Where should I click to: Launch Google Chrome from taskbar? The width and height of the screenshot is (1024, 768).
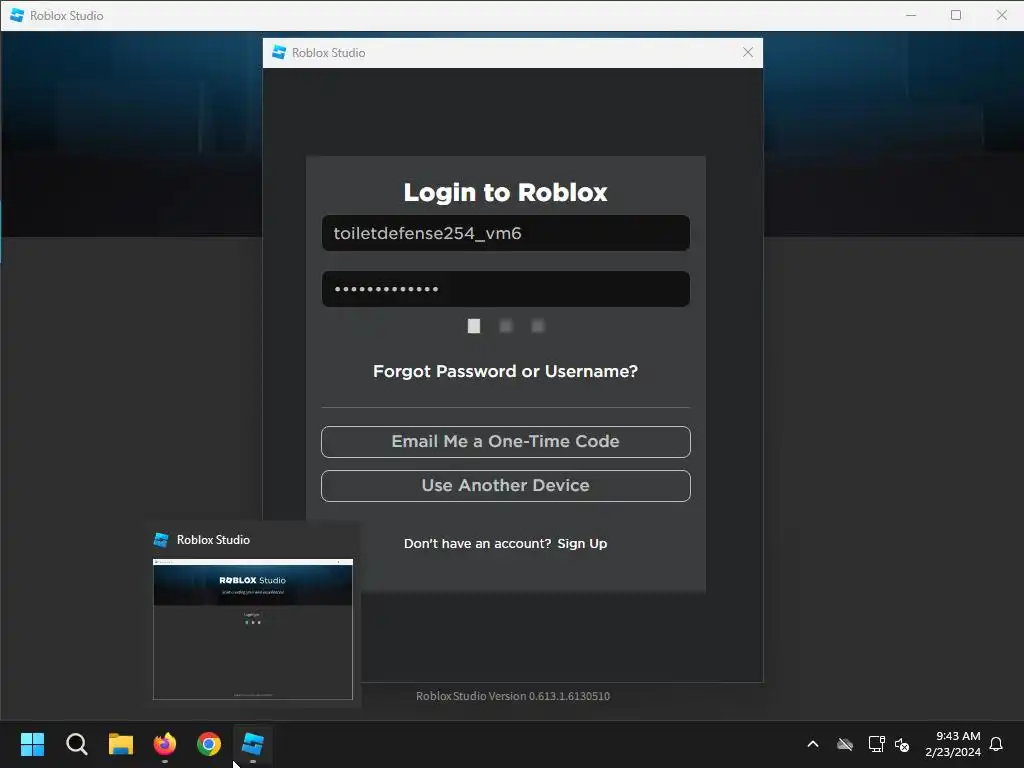[x=209, y=744]
